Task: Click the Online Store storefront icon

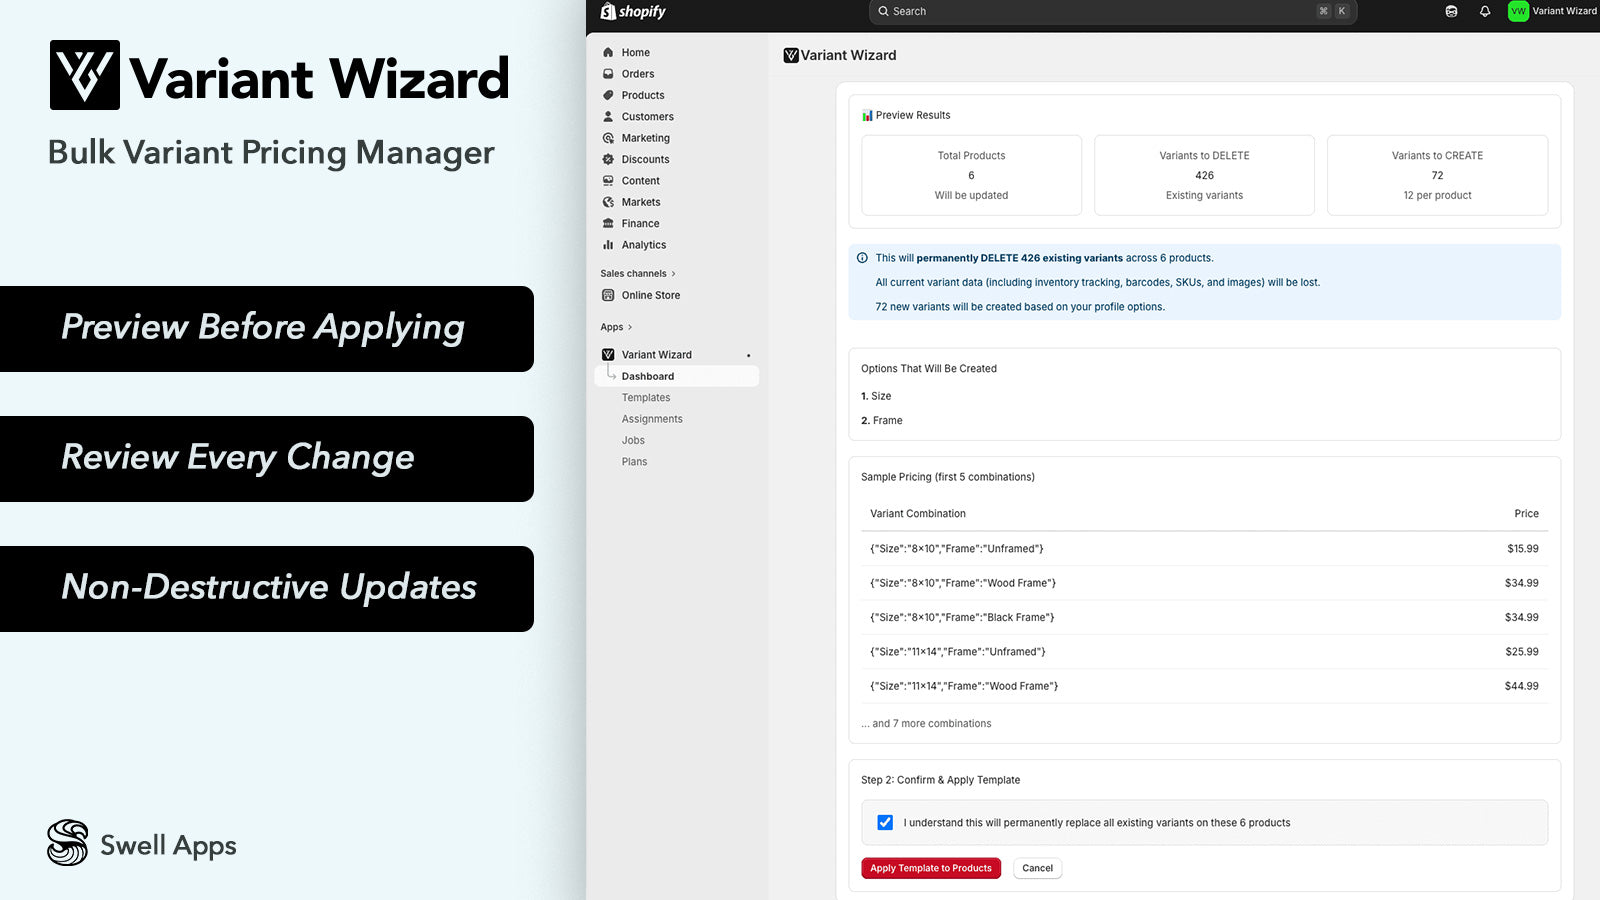Action: [608, 295]
